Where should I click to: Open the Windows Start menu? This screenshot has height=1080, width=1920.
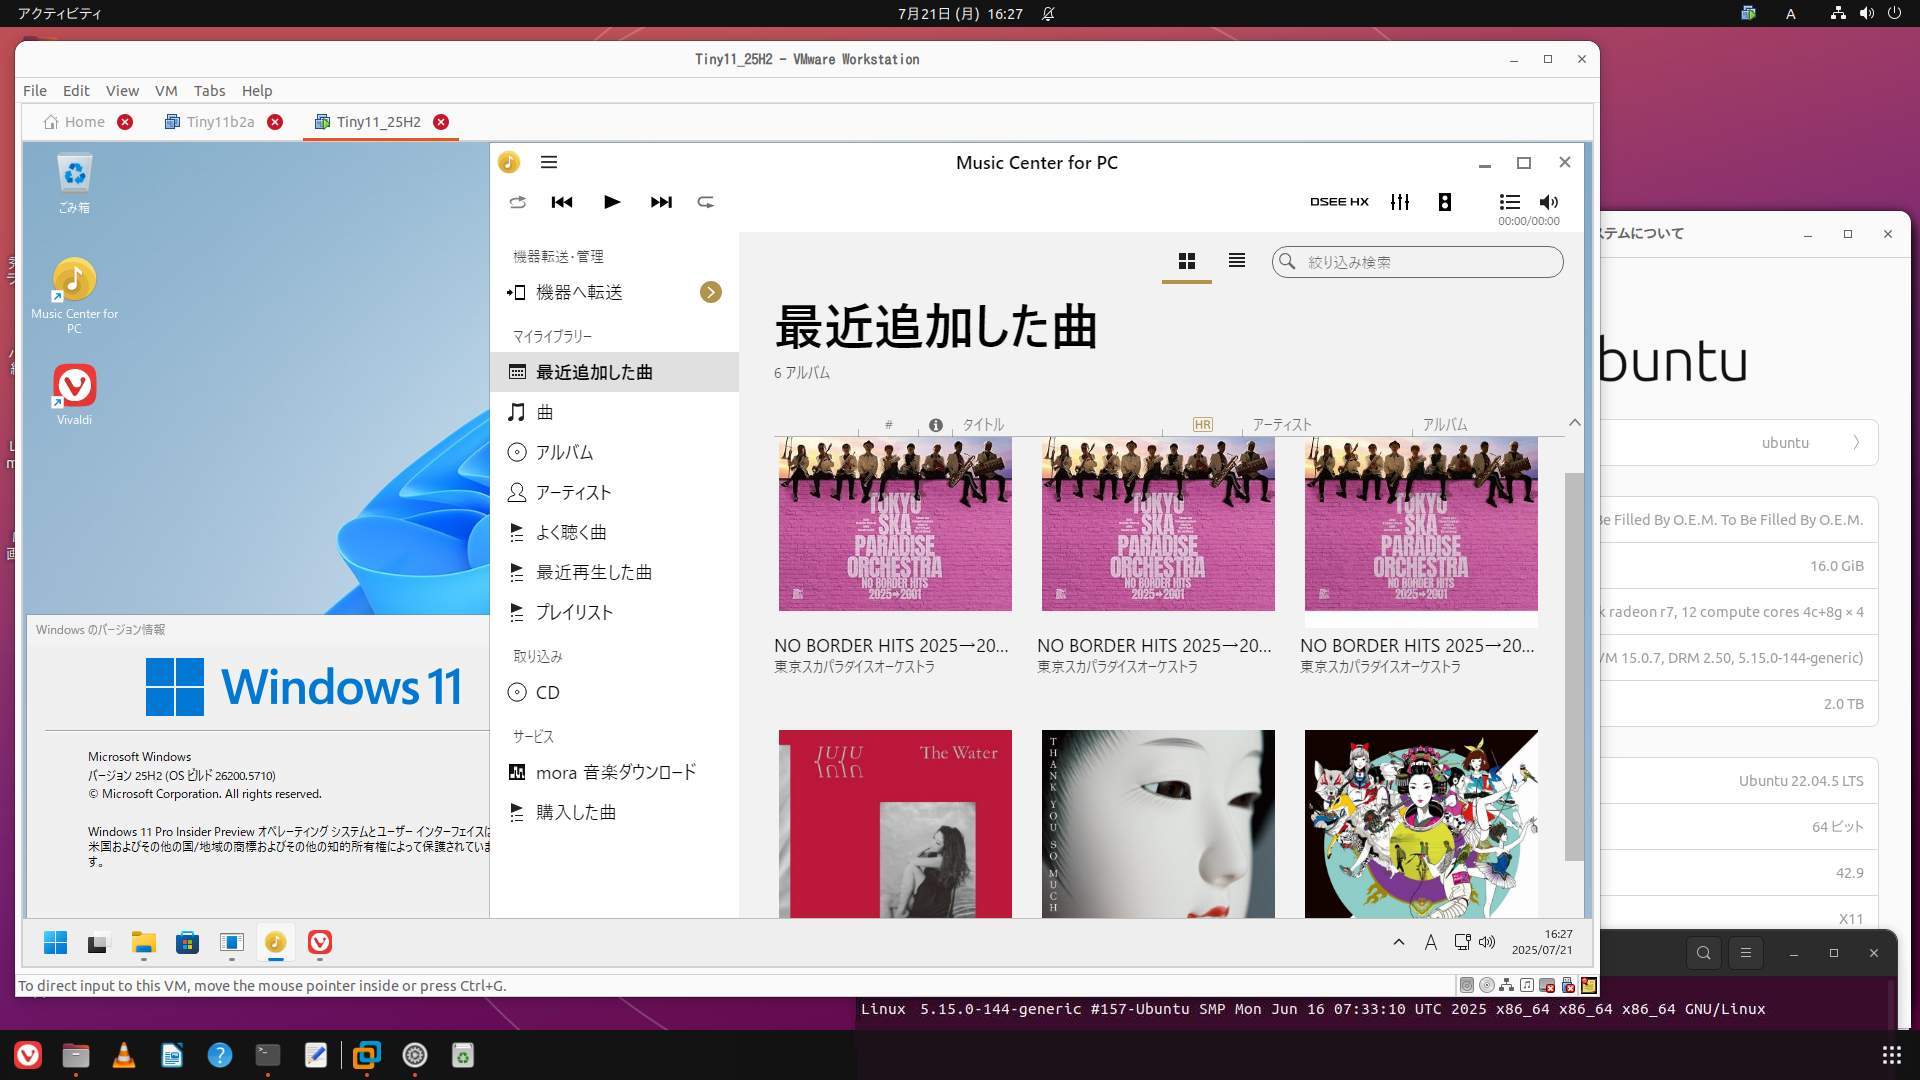click(x=56, y=942)
